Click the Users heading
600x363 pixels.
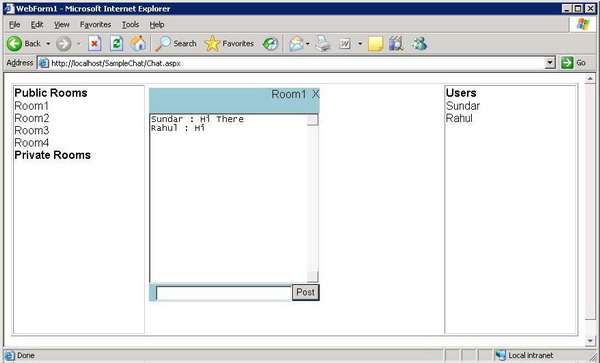pyautogui.click(x=461, y=93)
